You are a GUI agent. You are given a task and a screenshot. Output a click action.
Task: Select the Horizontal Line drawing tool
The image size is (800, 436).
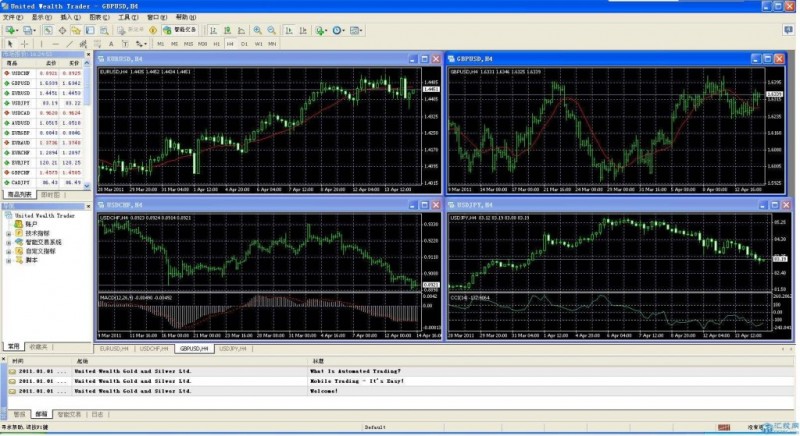(x=56, y=44)
